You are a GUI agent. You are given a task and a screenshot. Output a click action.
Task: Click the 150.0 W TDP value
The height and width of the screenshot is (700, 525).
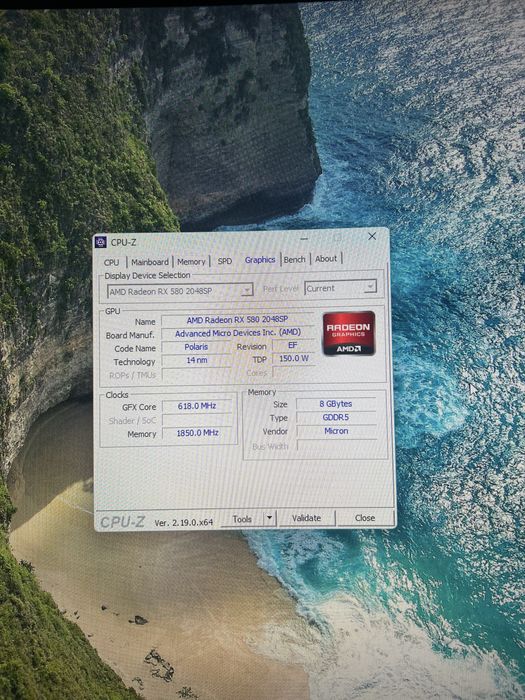(x=293, y=358)
